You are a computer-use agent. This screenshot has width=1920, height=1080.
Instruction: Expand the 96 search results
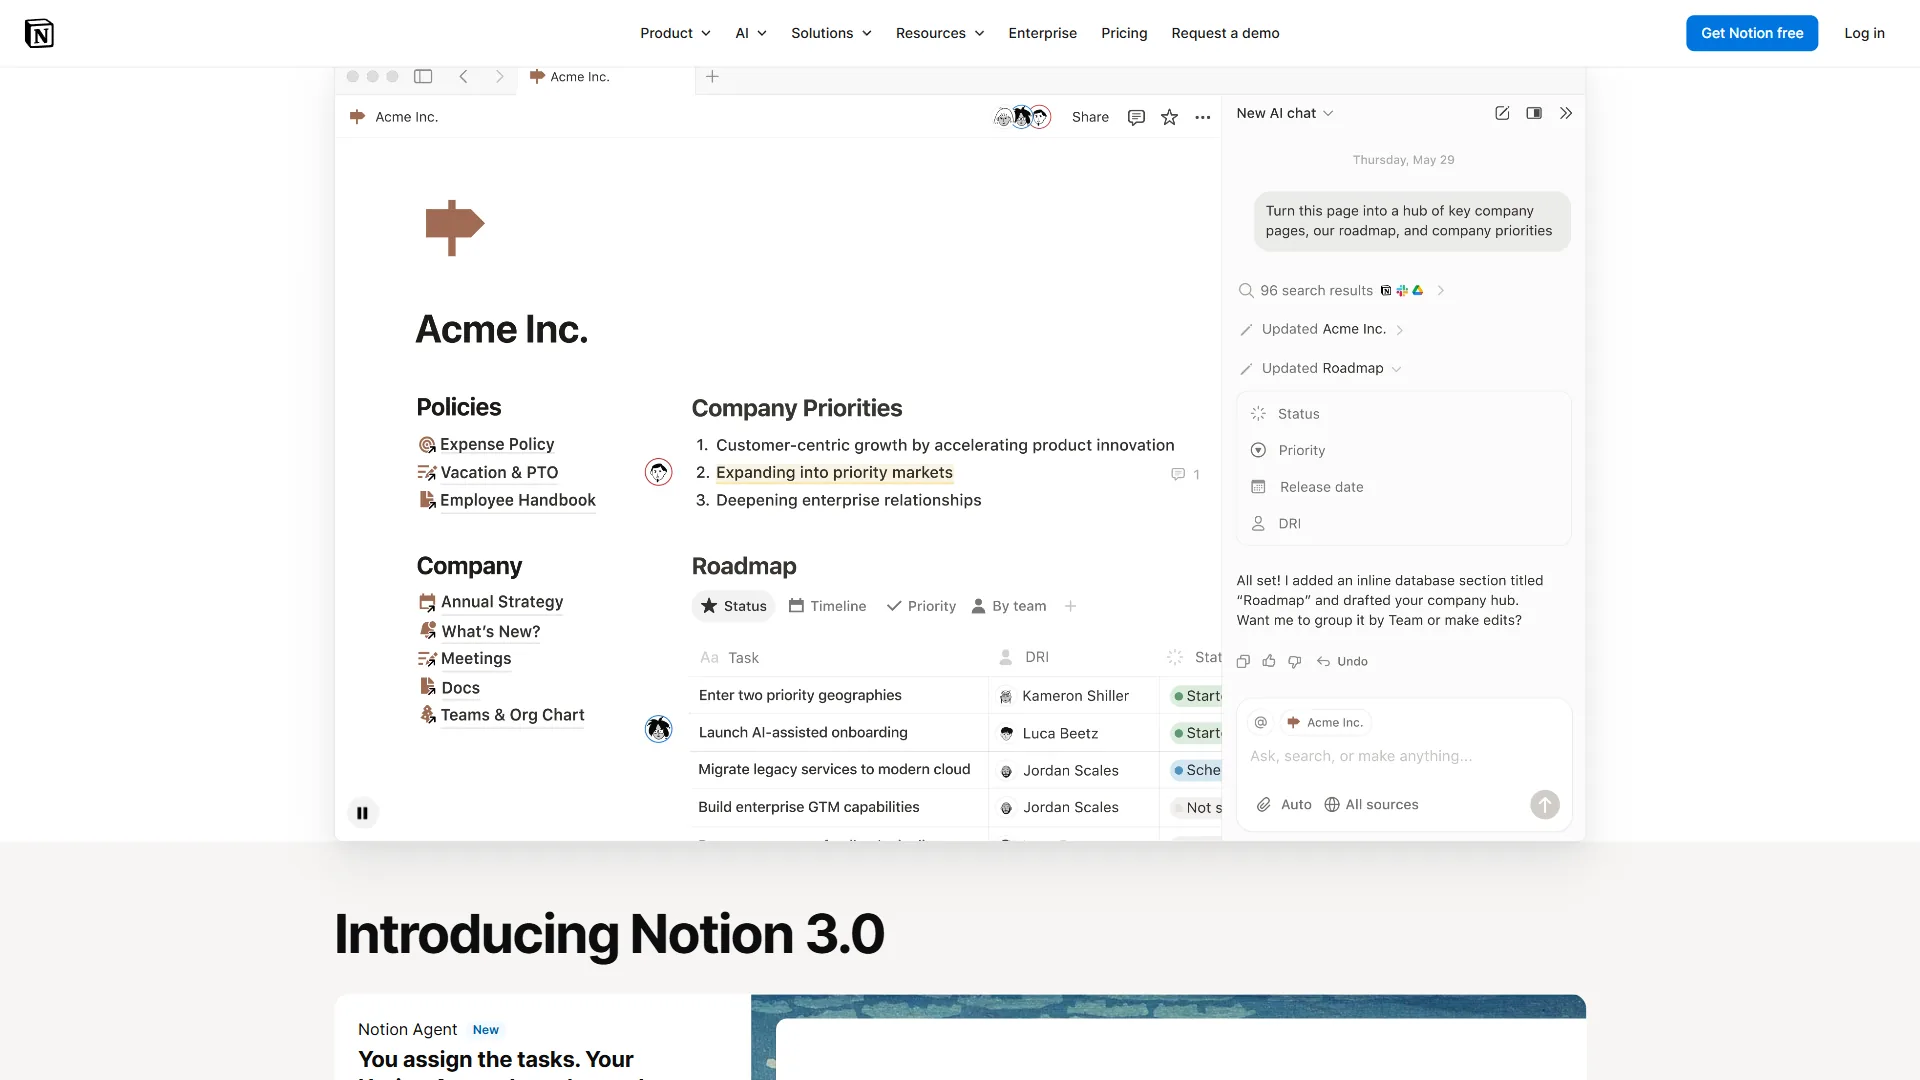1342,290
